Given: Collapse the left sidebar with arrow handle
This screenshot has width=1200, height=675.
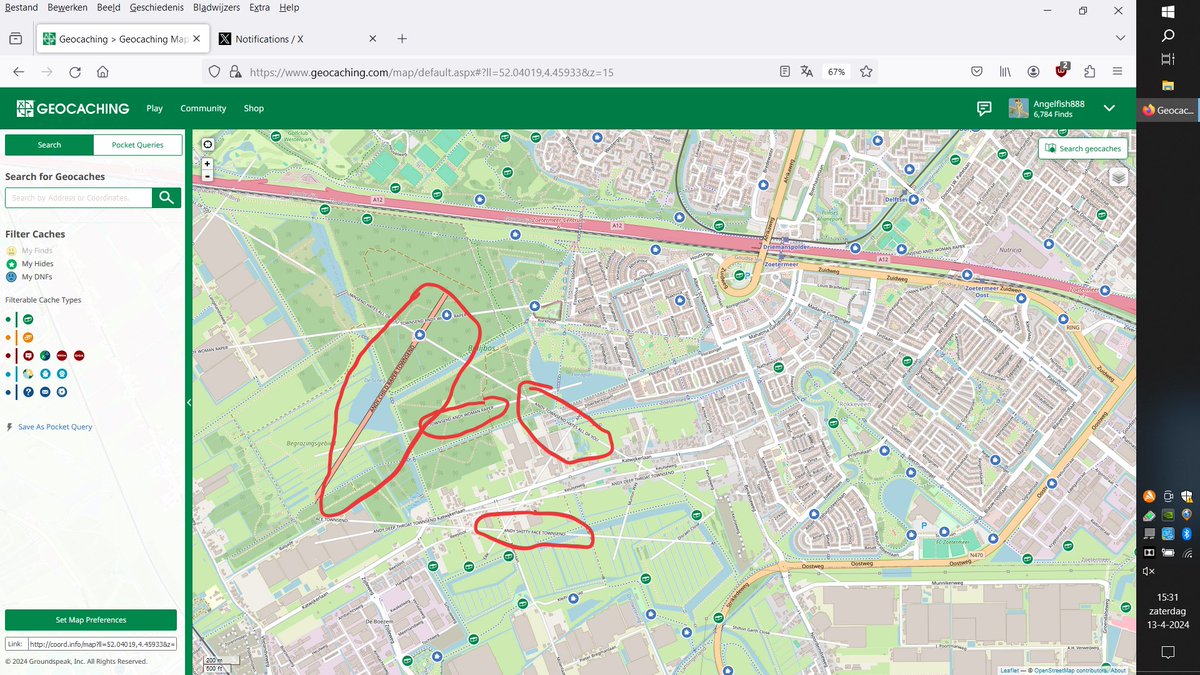Looking at the screenshot, I should click(x=189, y=402).
